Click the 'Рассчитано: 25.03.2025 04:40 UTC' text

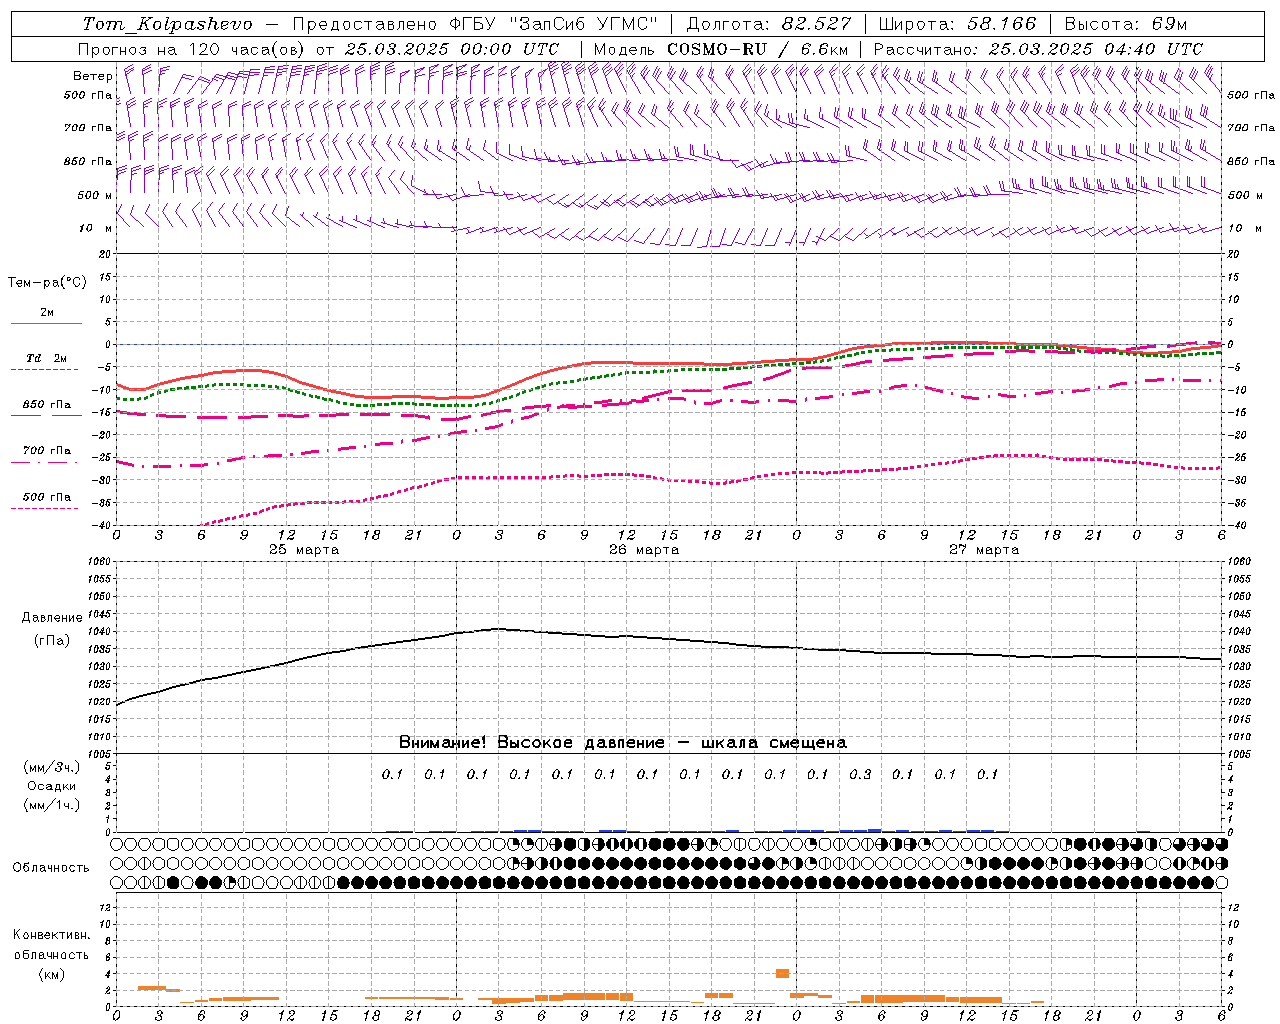coord(1038,49)
